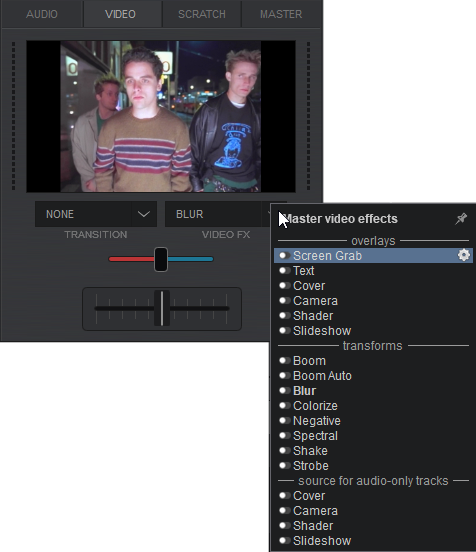This screenshot has width=476, height=552.
Task: Pin the Master video effects panel
Action: point(461,219)
